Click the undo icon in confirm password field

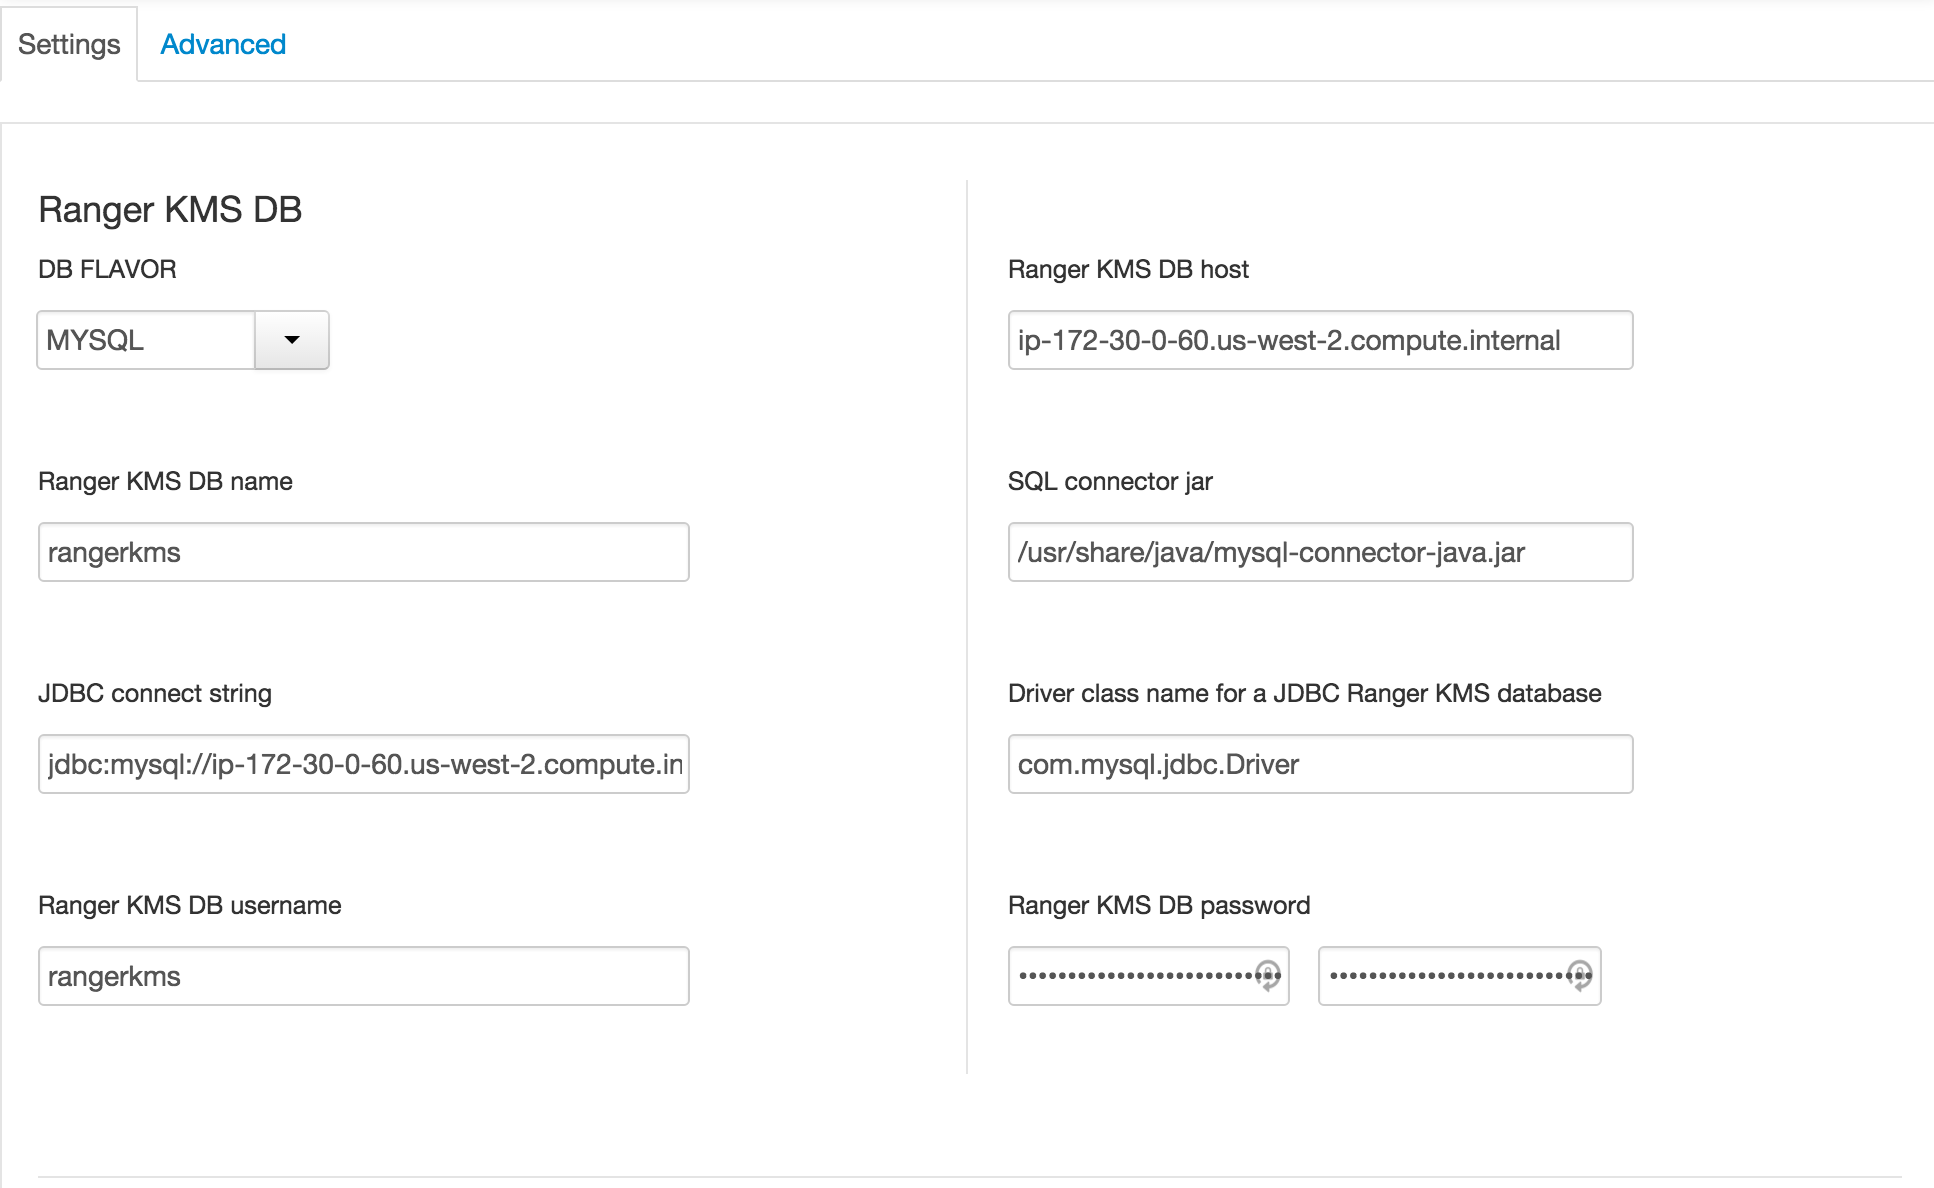[1580, 975]
